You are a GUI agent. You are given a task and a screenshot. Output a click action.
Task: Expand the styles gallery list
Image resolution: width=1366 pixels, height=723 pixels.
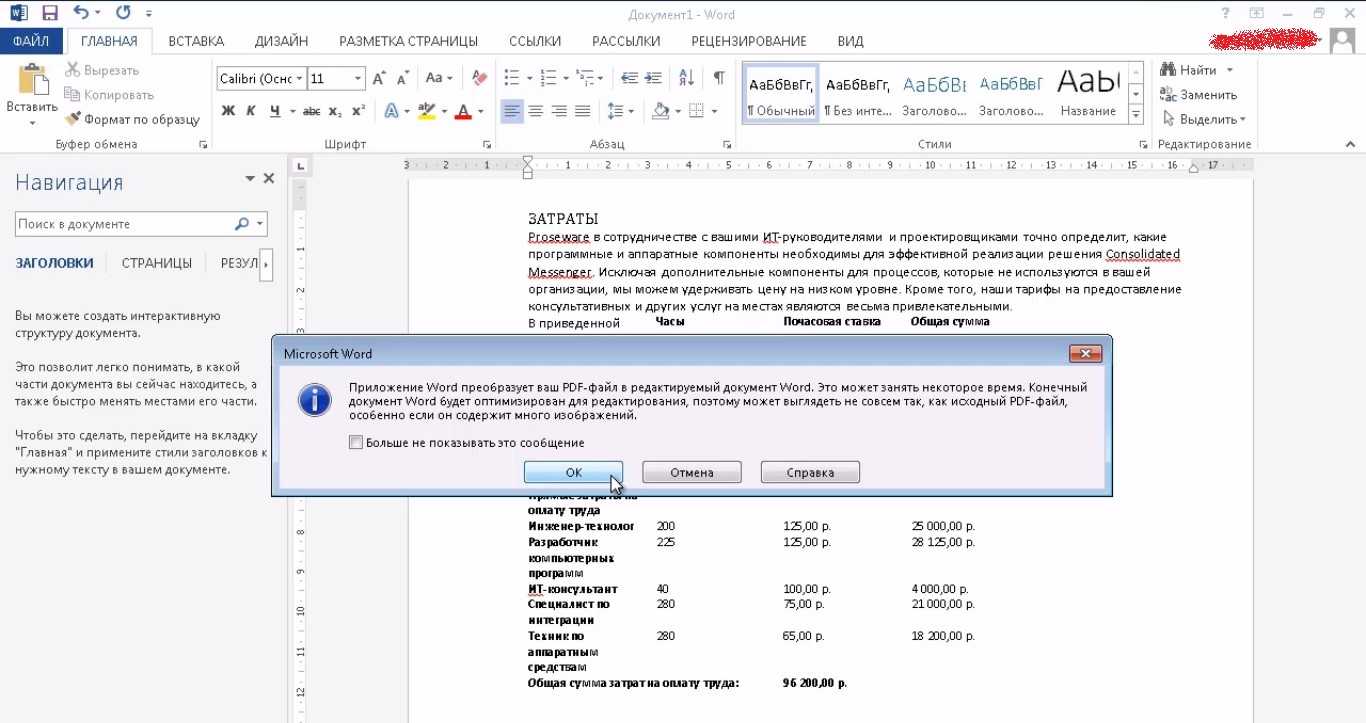[x=1136, y=116]
